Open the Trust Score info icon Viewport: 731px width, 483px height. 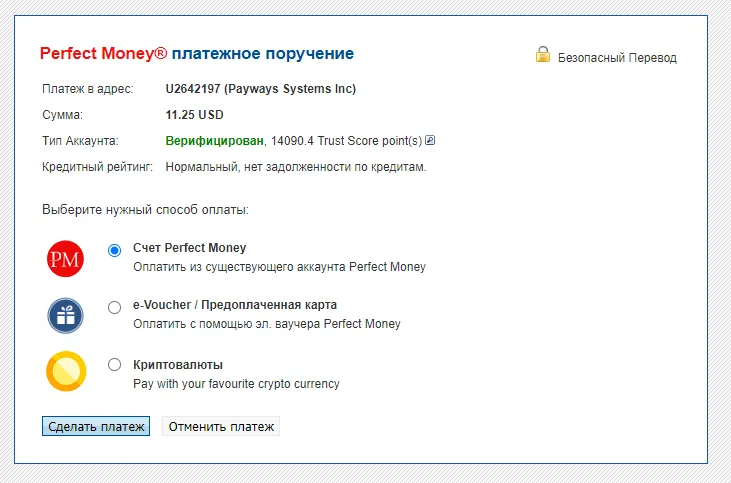(x=430, y=140)
